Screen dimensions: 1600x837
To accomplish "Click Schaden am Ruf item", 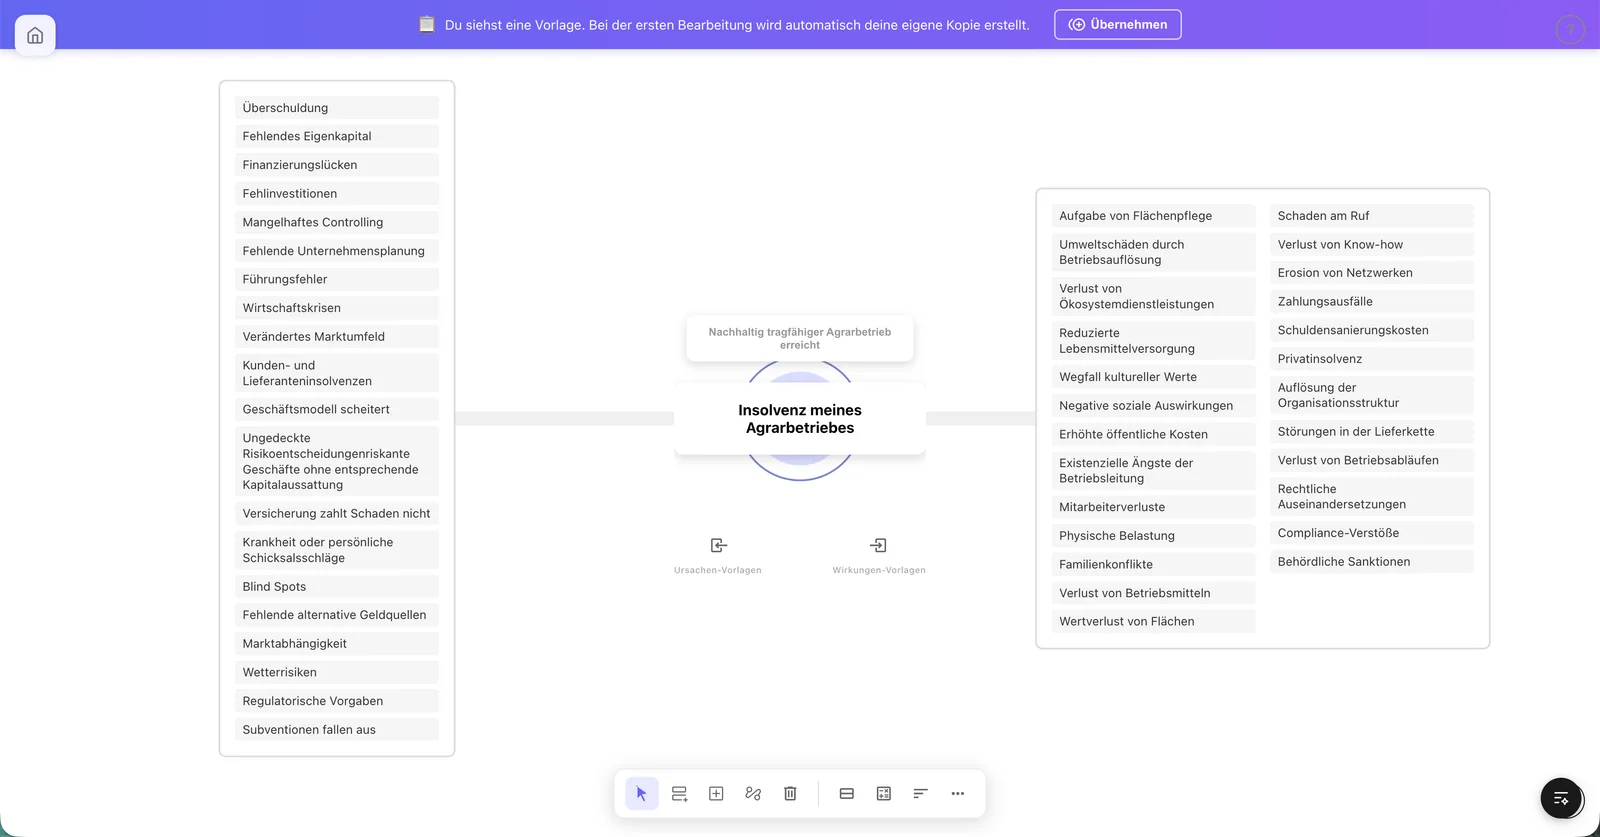I will [1372, 216].
